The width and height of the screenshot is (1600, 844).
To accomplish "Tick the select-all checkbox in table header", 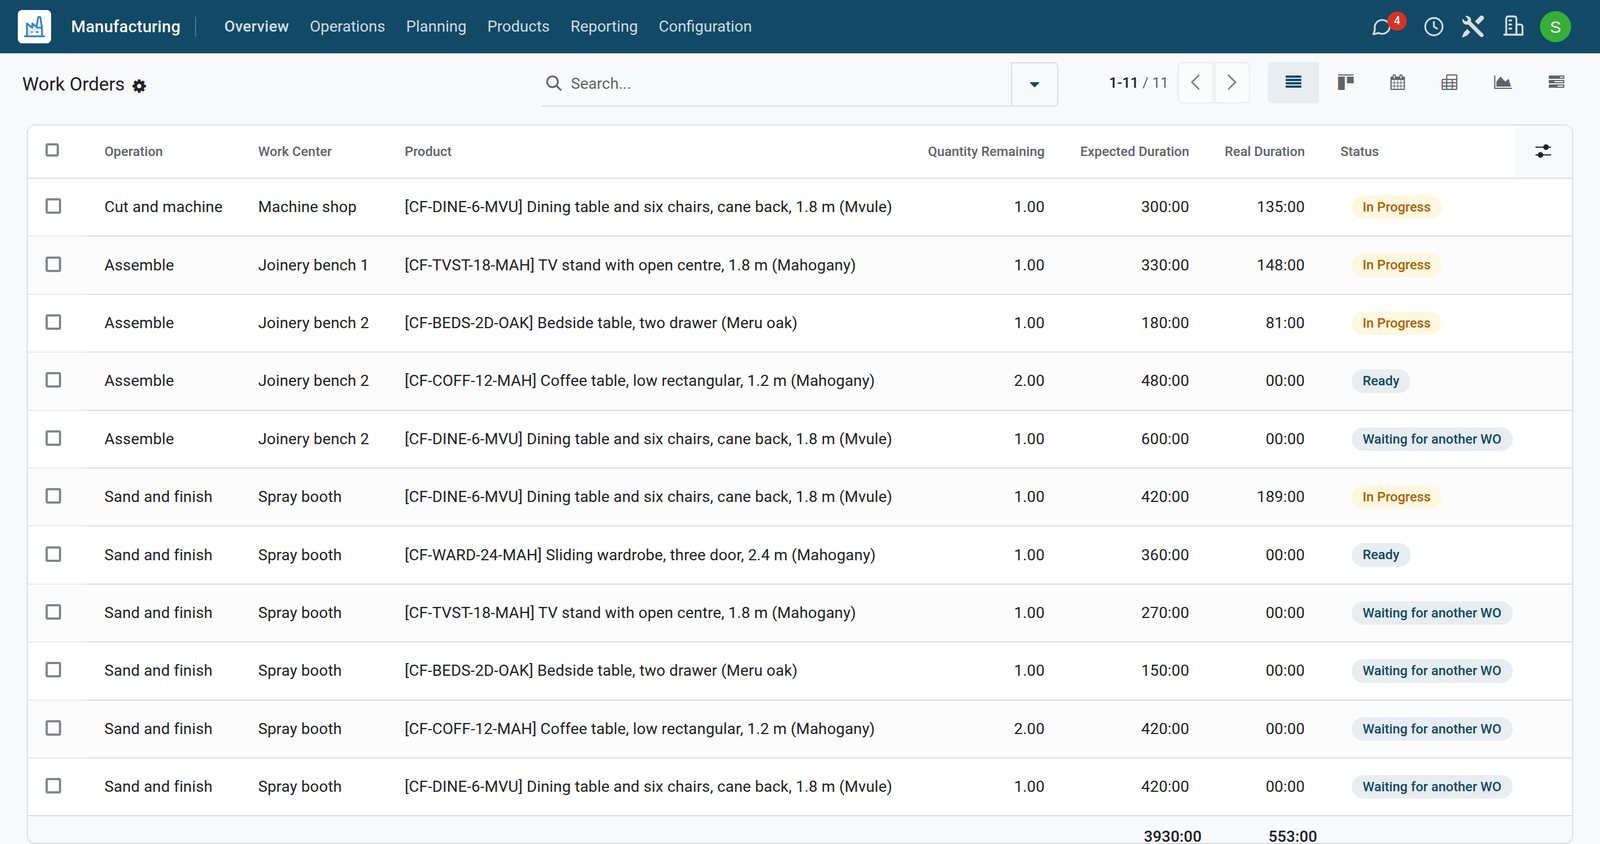I will point(53,150).
